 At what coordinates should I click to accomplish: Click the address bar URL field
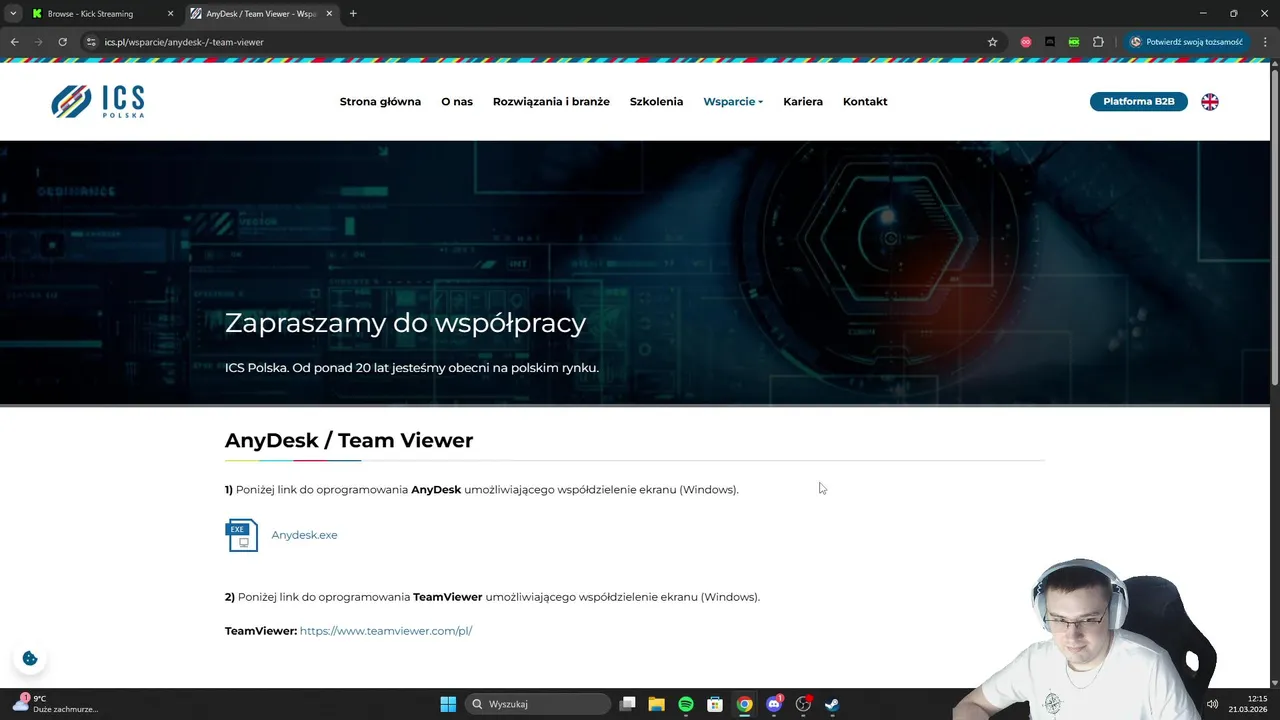pyautogui.click(x=540, y=42)
